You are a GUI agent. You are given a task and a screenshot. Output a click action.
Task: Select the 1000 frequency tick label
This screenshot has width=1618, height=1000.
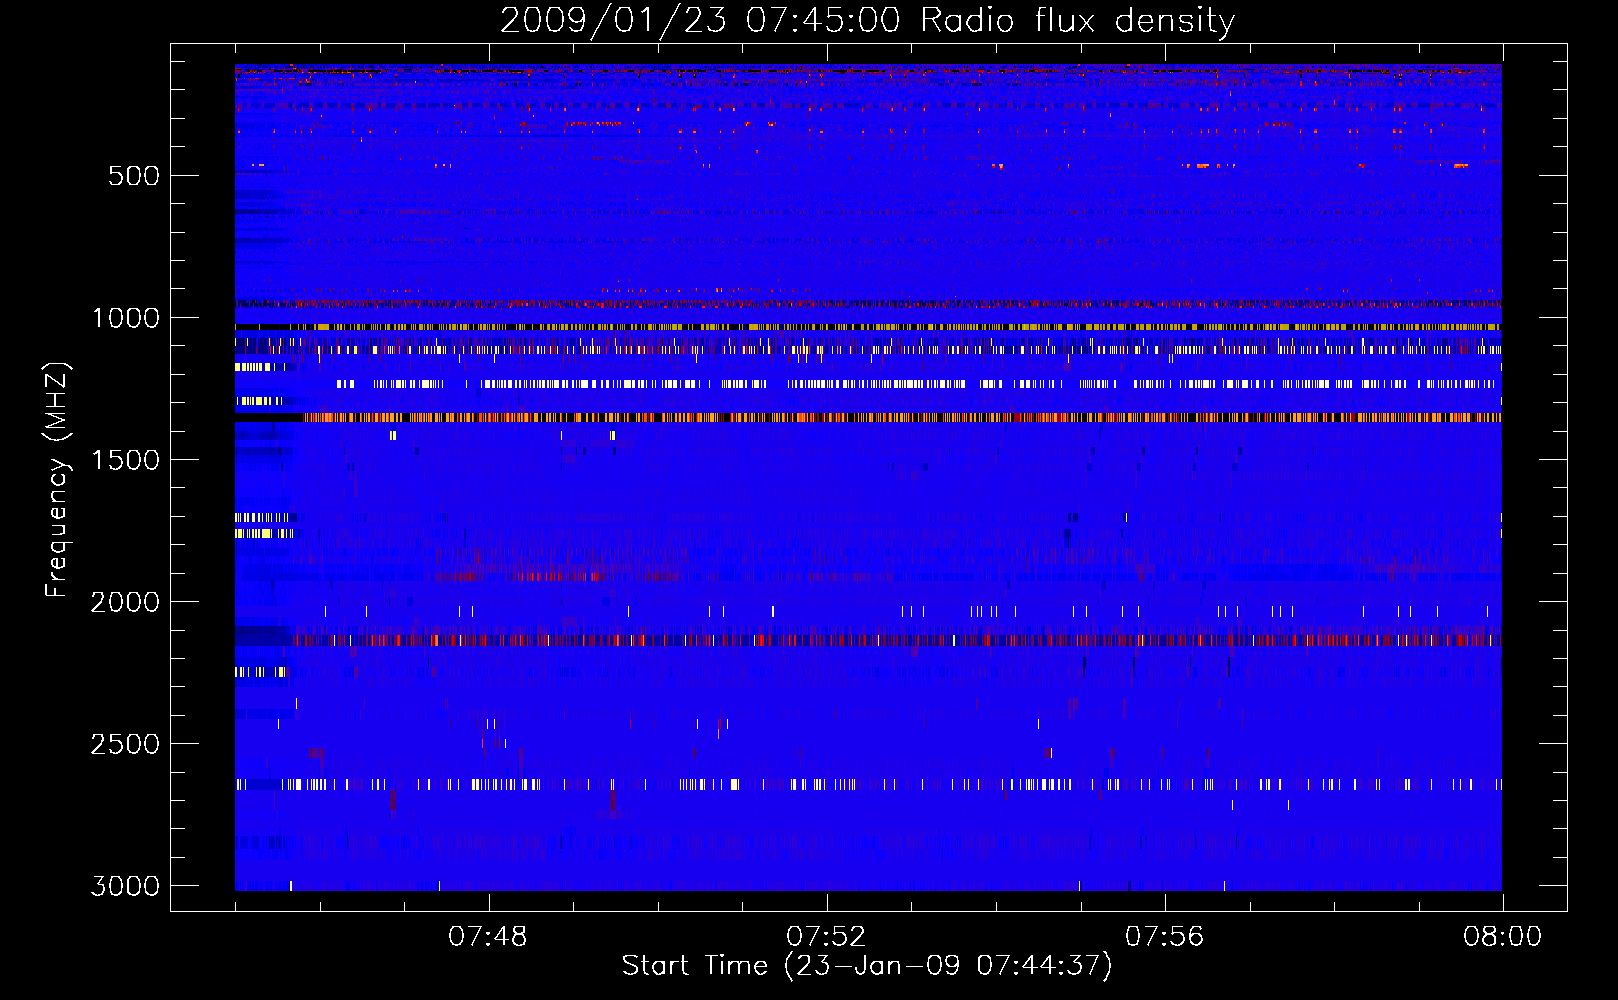125,318
